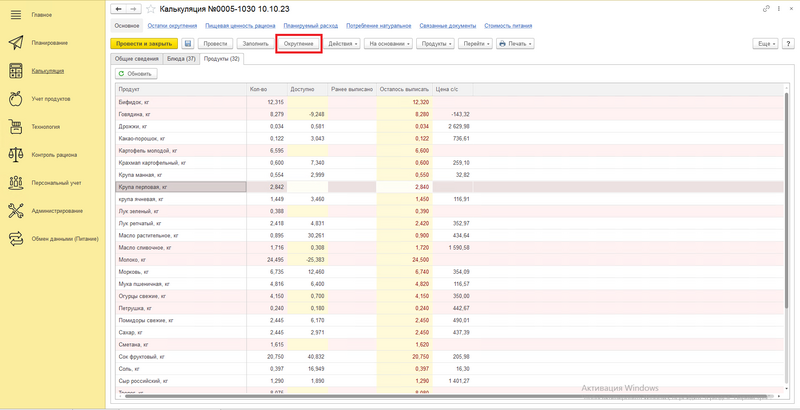Click the save diskette icon in the toolbar
Image resolution: width=800 pixels, height=410 pixels.
pyautogui.click(x=188, y=44)
